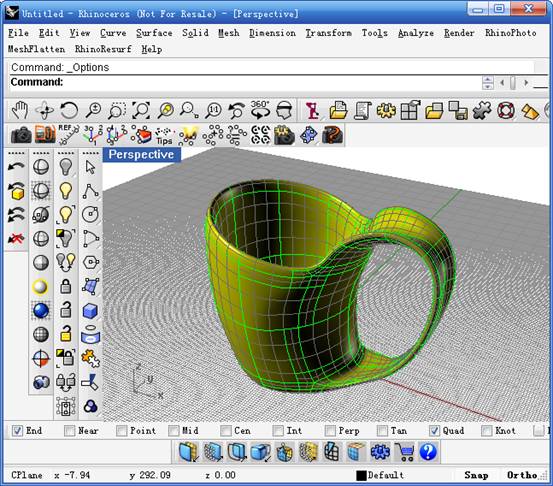Viewport: 553px width, 486px height.
Task: Open the MeshFlatten menu
Action: (x=36, y=49)
